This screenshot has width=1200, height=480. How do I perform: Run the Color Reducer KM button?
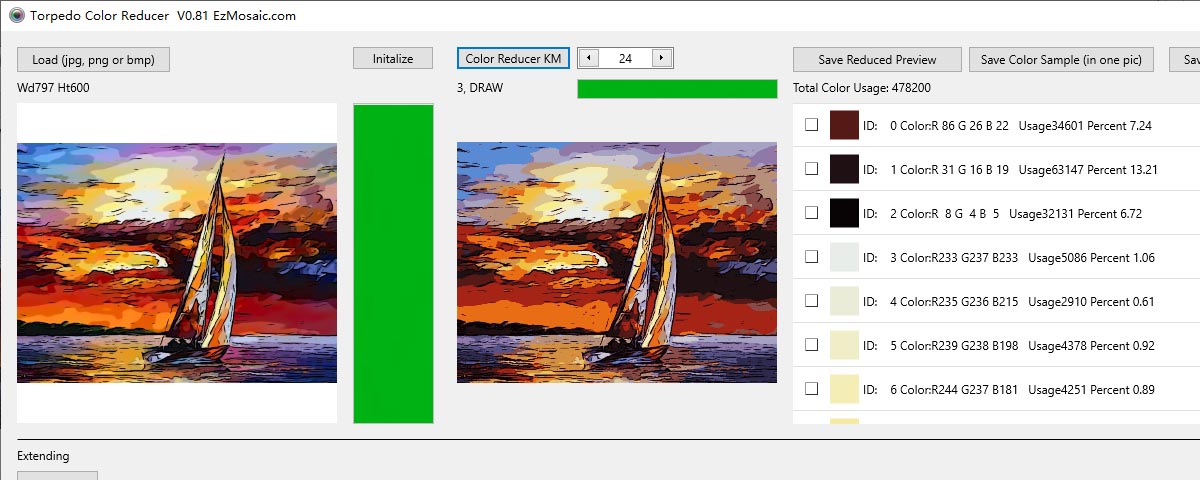point(514,59)
